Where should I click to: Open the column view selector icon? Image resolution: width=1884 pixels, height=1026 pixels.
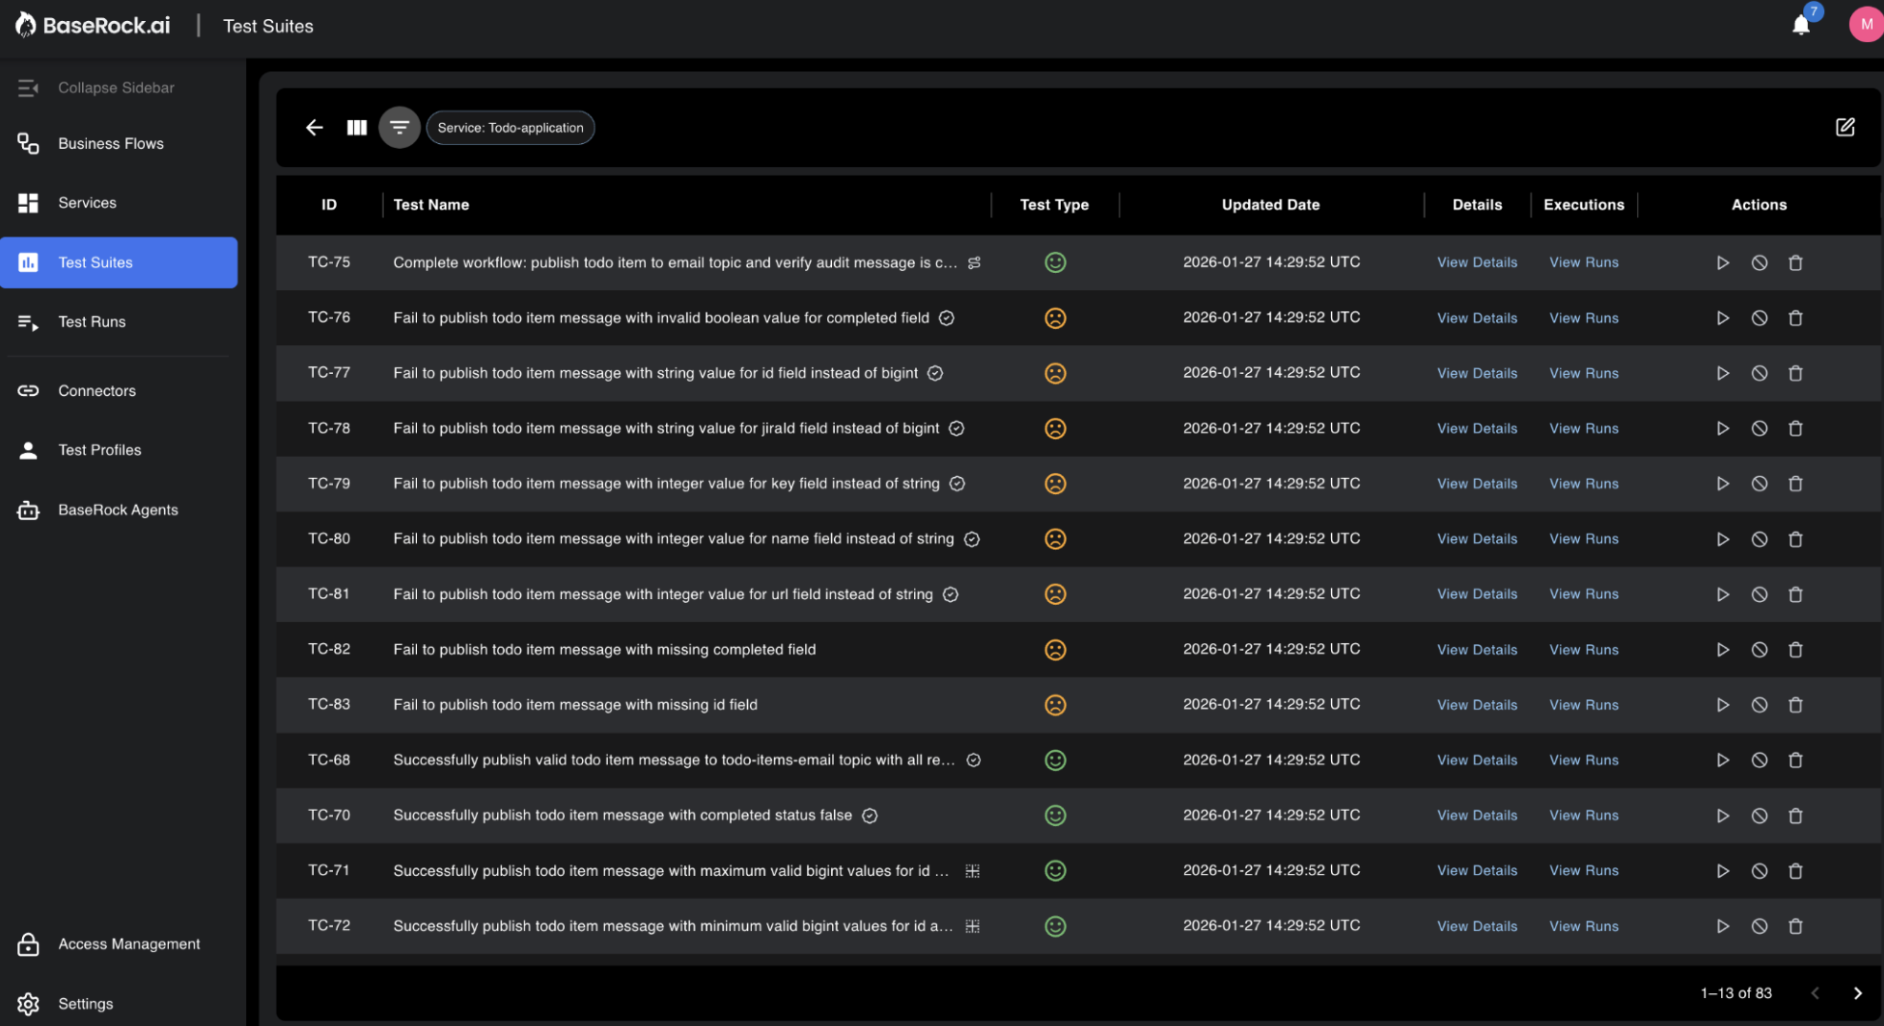357,127
